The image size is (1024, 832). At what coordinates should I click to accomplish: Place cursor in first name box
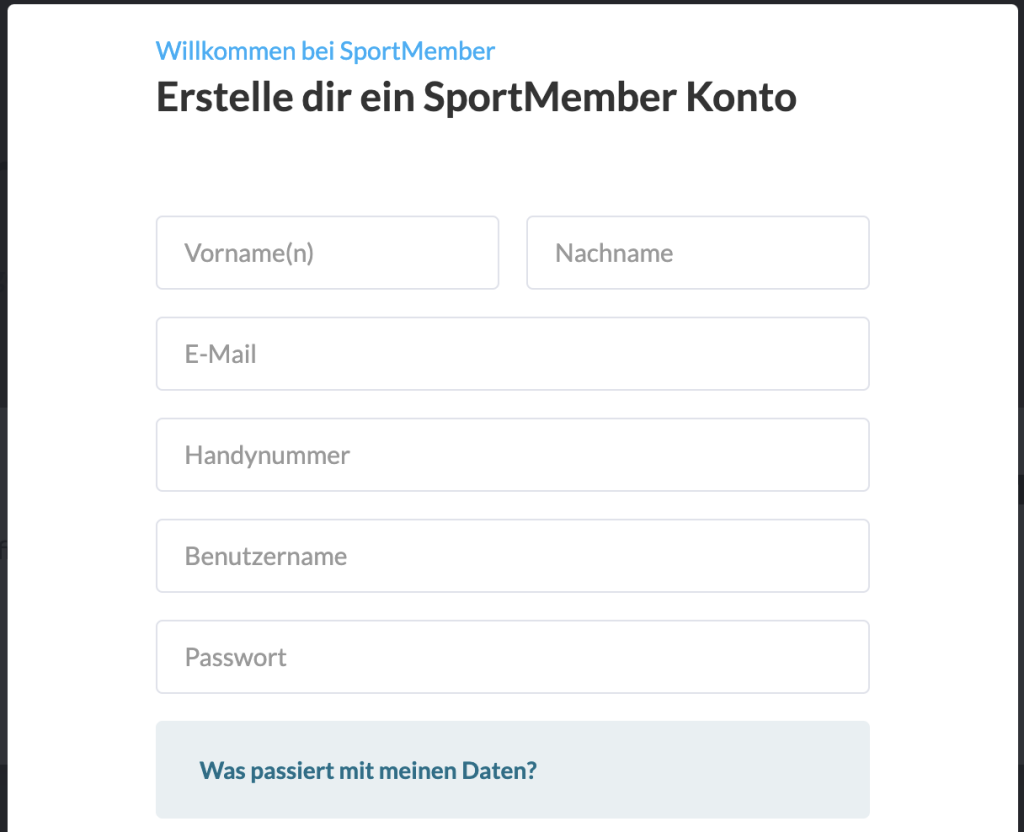327,253
